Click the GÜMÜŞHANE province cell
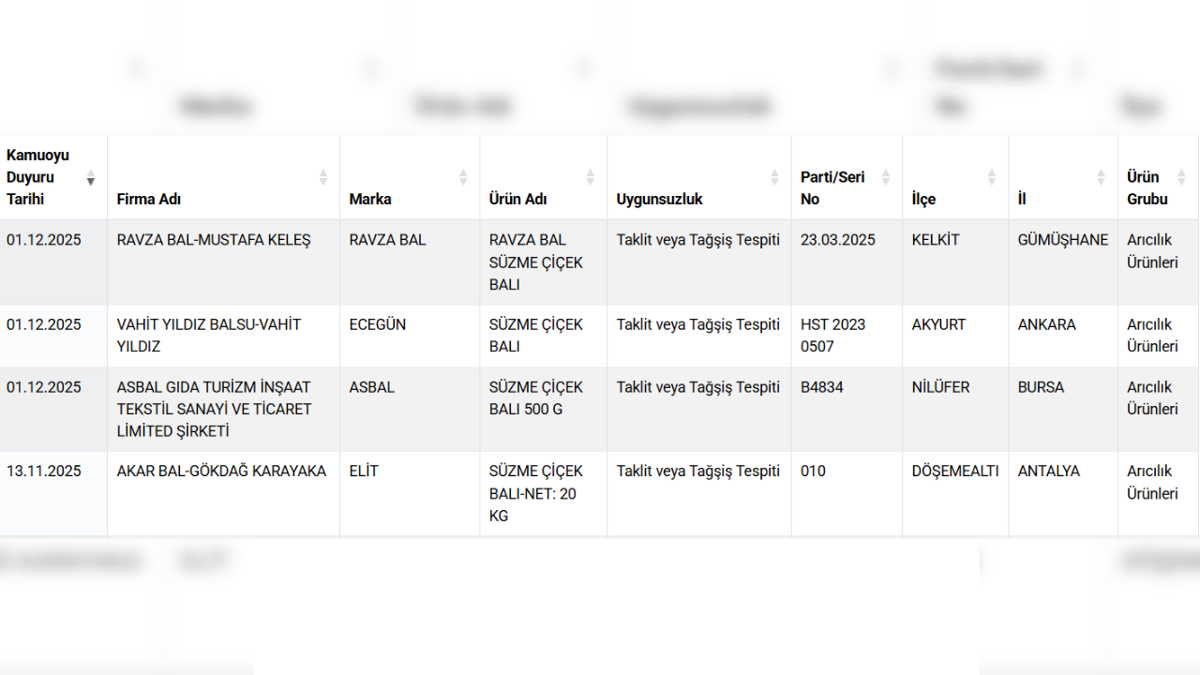Image resolution: width=1200 pixels, height=675 pixels. click(1062, 240)
